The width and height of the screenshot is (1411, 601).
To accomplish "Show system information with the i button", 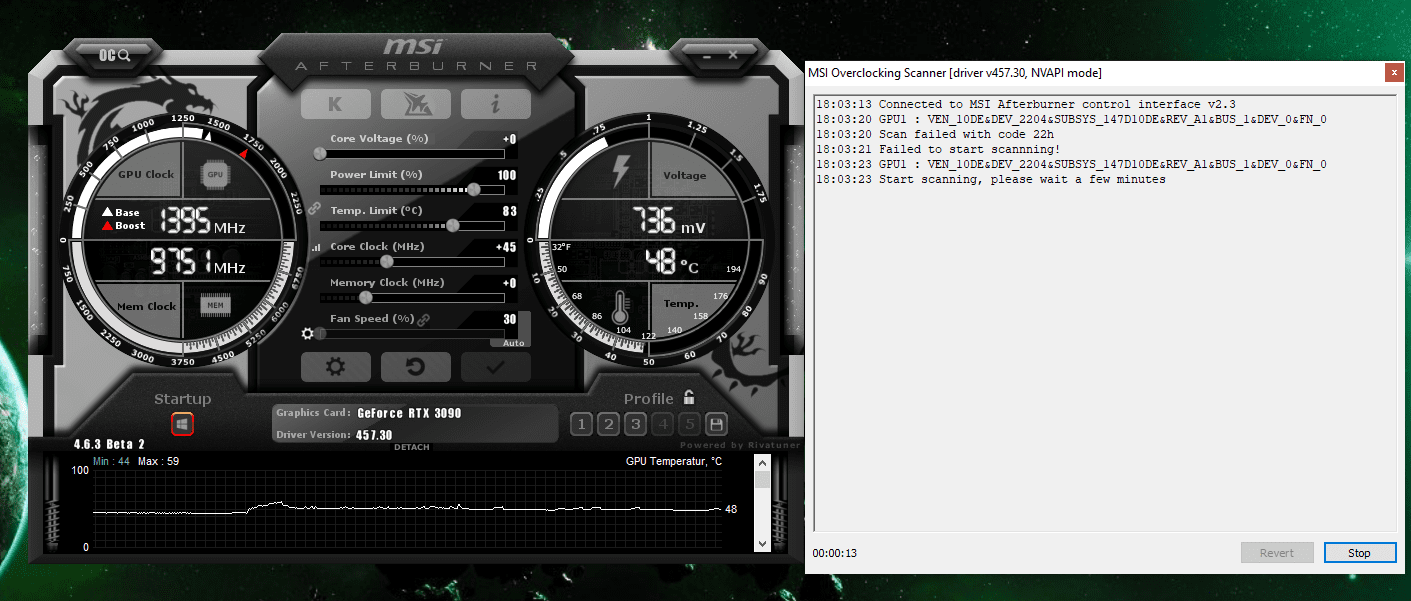I will pyautogui.click(x=495, y=104).
